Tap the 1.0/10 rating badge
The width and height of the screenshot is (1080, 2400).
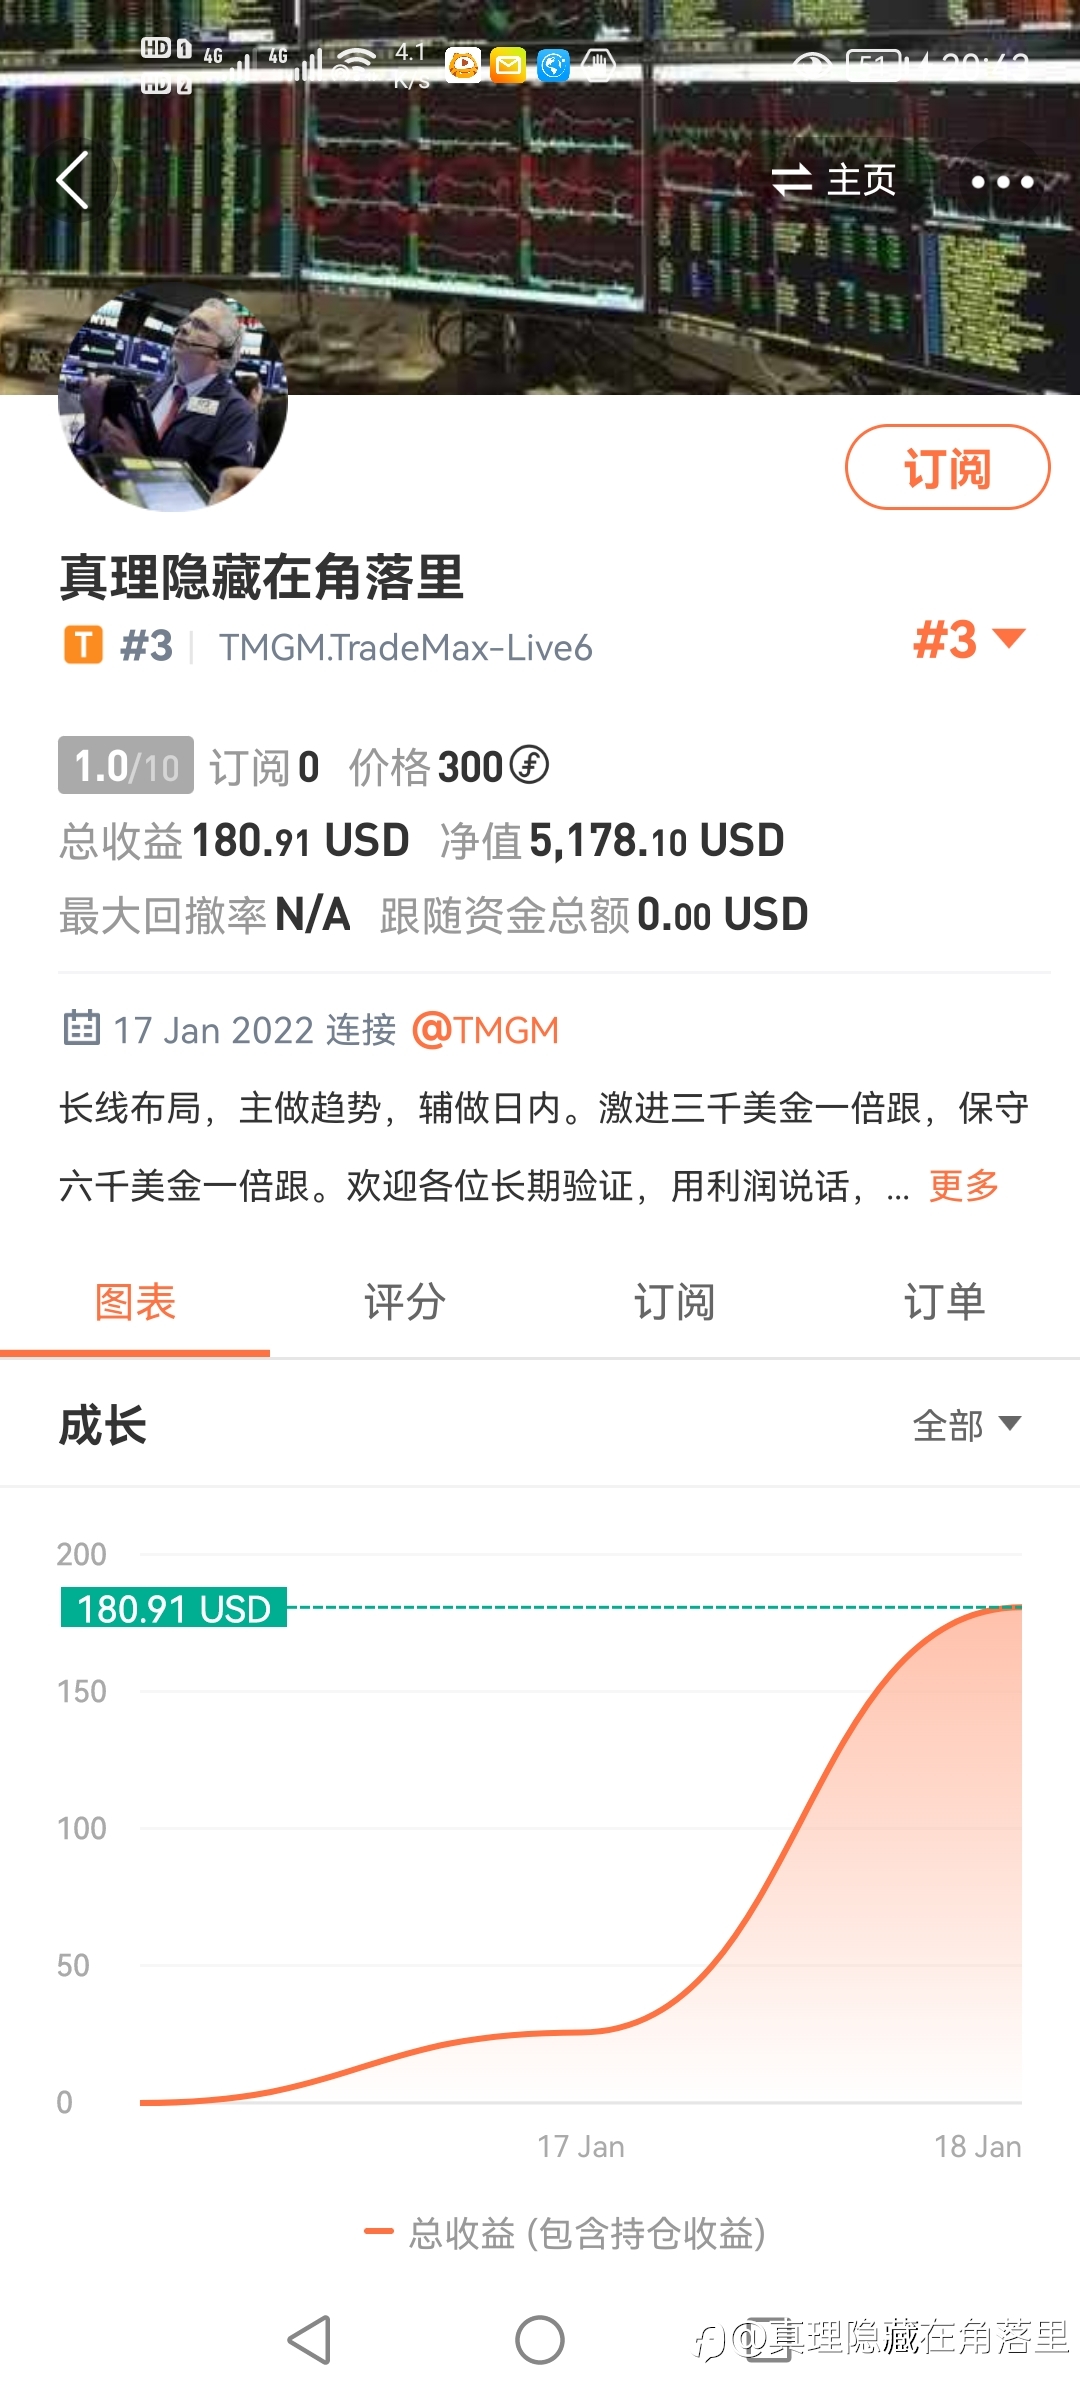(x=126, y=766)
